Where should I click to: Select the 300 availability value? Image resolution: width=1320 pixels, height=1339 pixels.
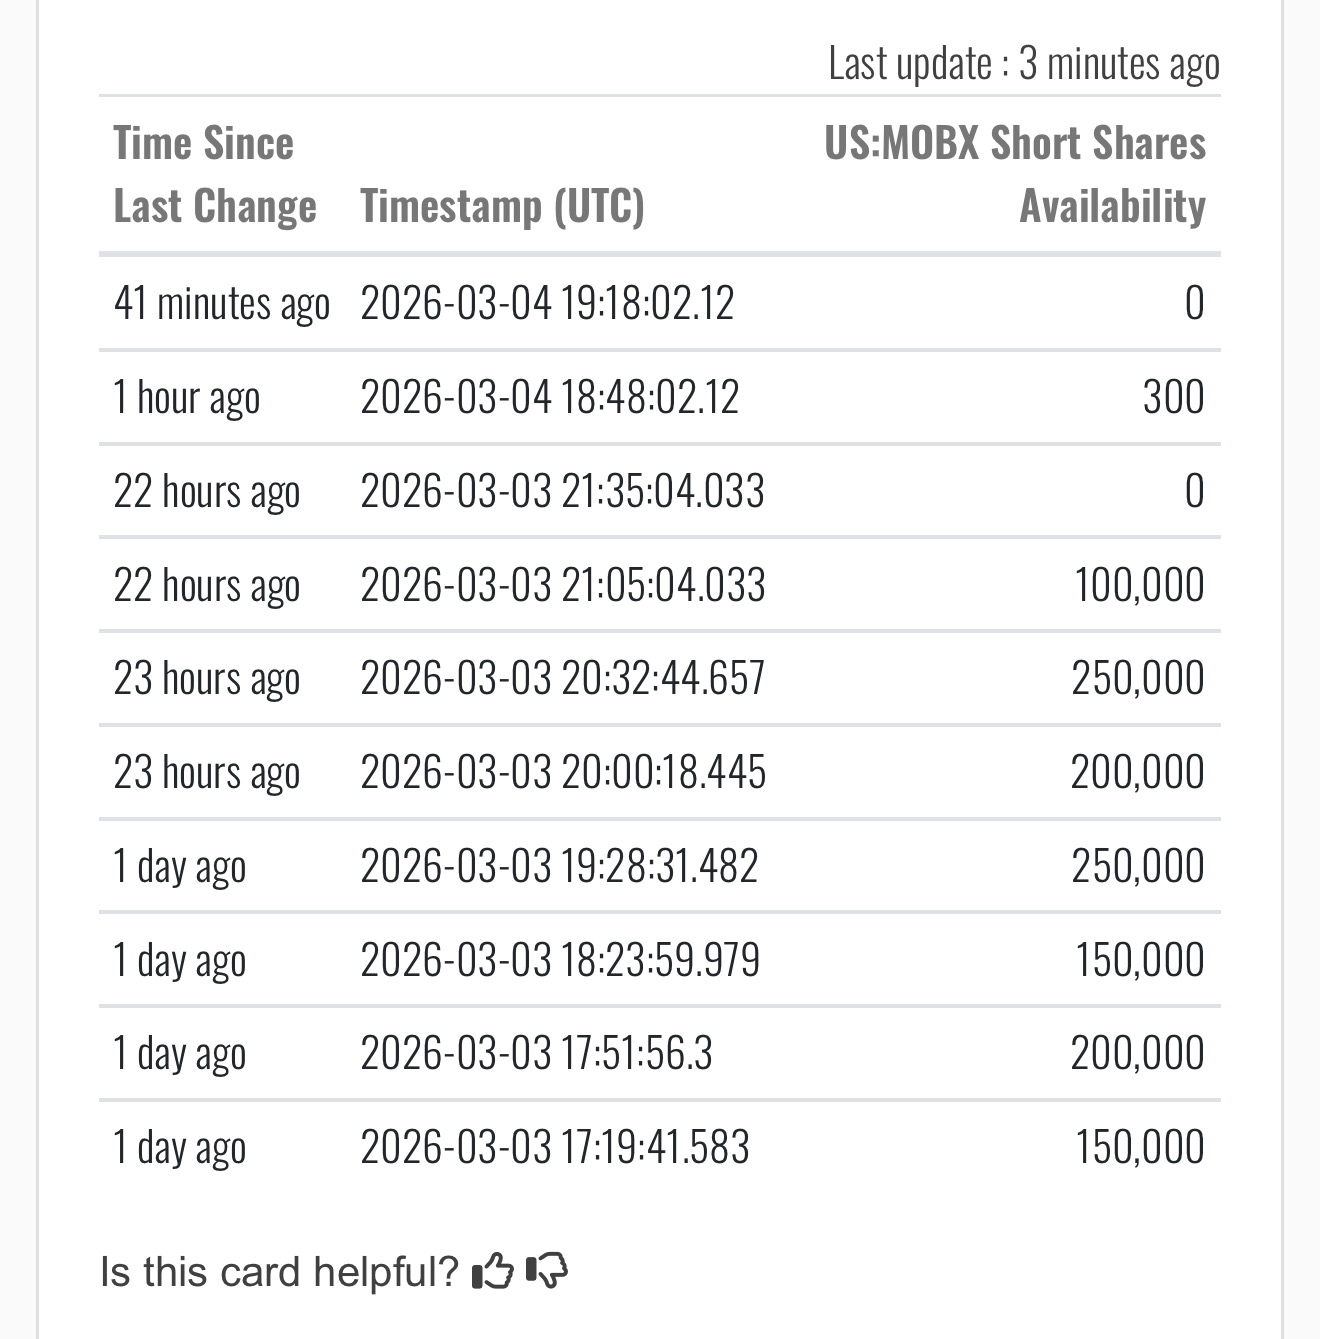[1174, 397]
